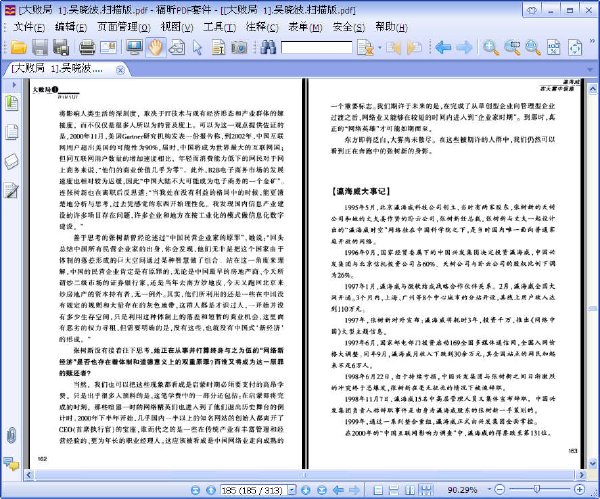Open the Pages panel in the sidebar
Viewport: 600px width, 499px height.
coord(11,132)
